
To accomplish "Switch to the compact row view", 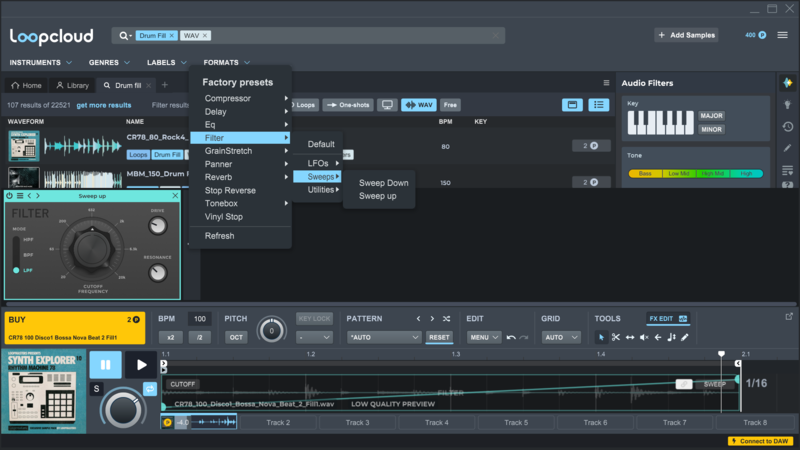I will click(572, 105).
